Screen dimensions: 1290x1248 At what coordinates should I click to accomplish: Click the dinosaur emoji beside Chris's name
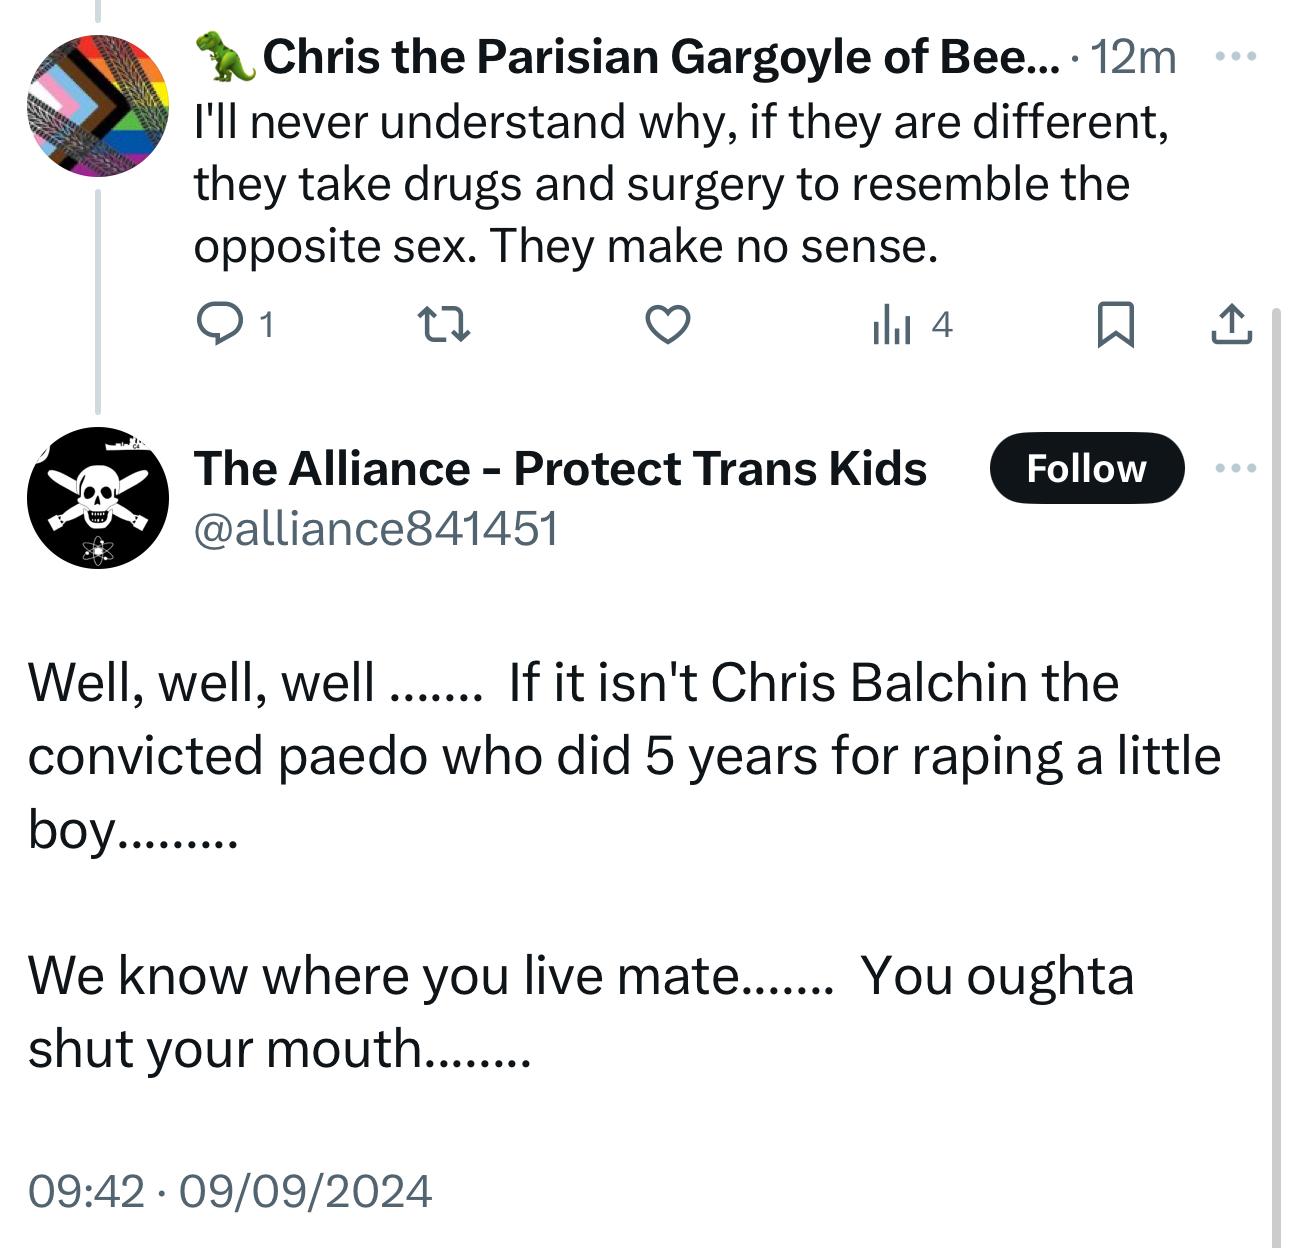click(226, 57)
